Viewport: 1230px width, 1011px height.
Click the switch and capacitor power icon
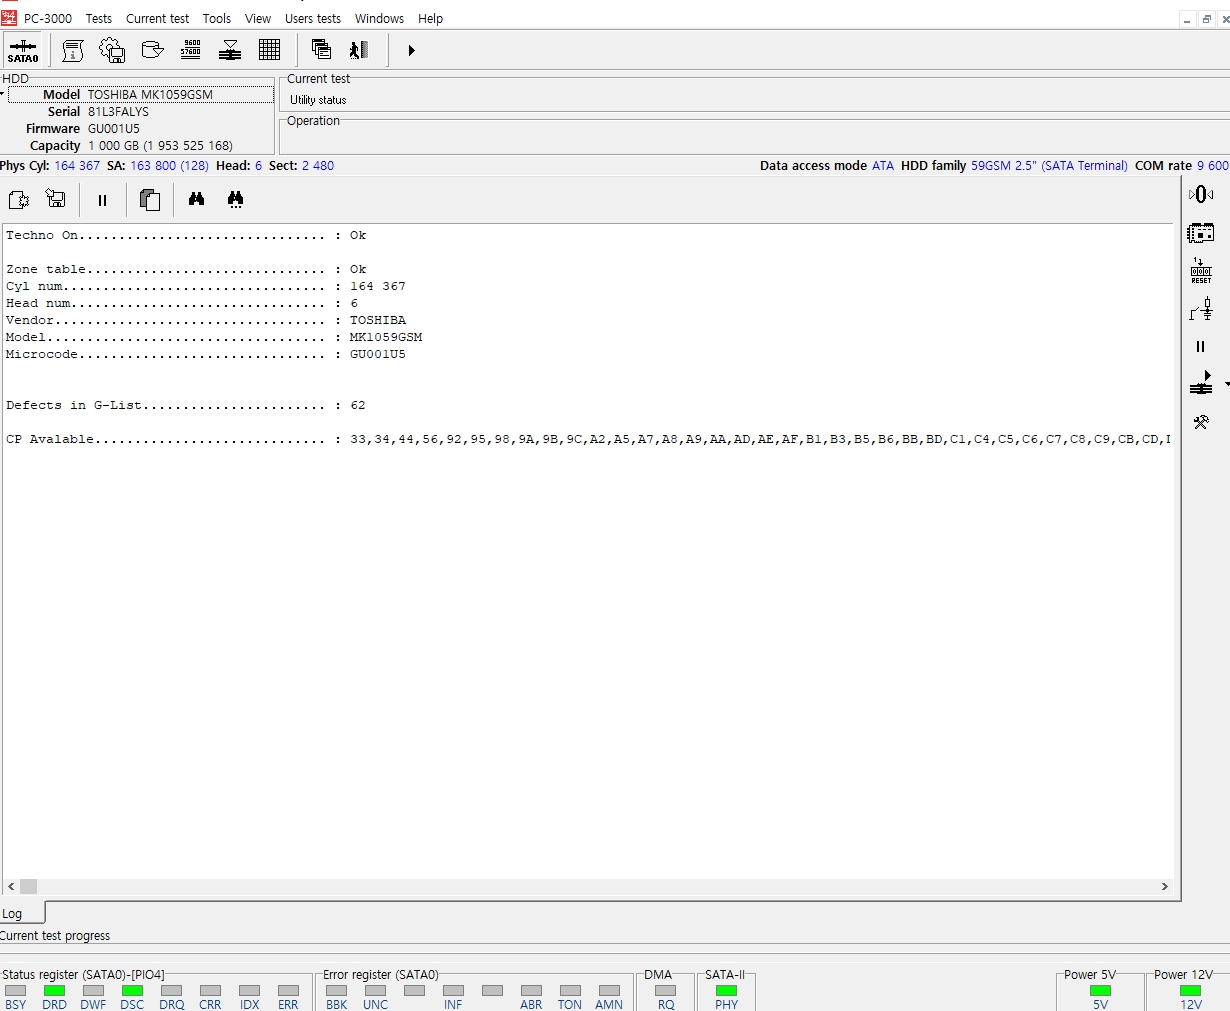coord(1201,309)
